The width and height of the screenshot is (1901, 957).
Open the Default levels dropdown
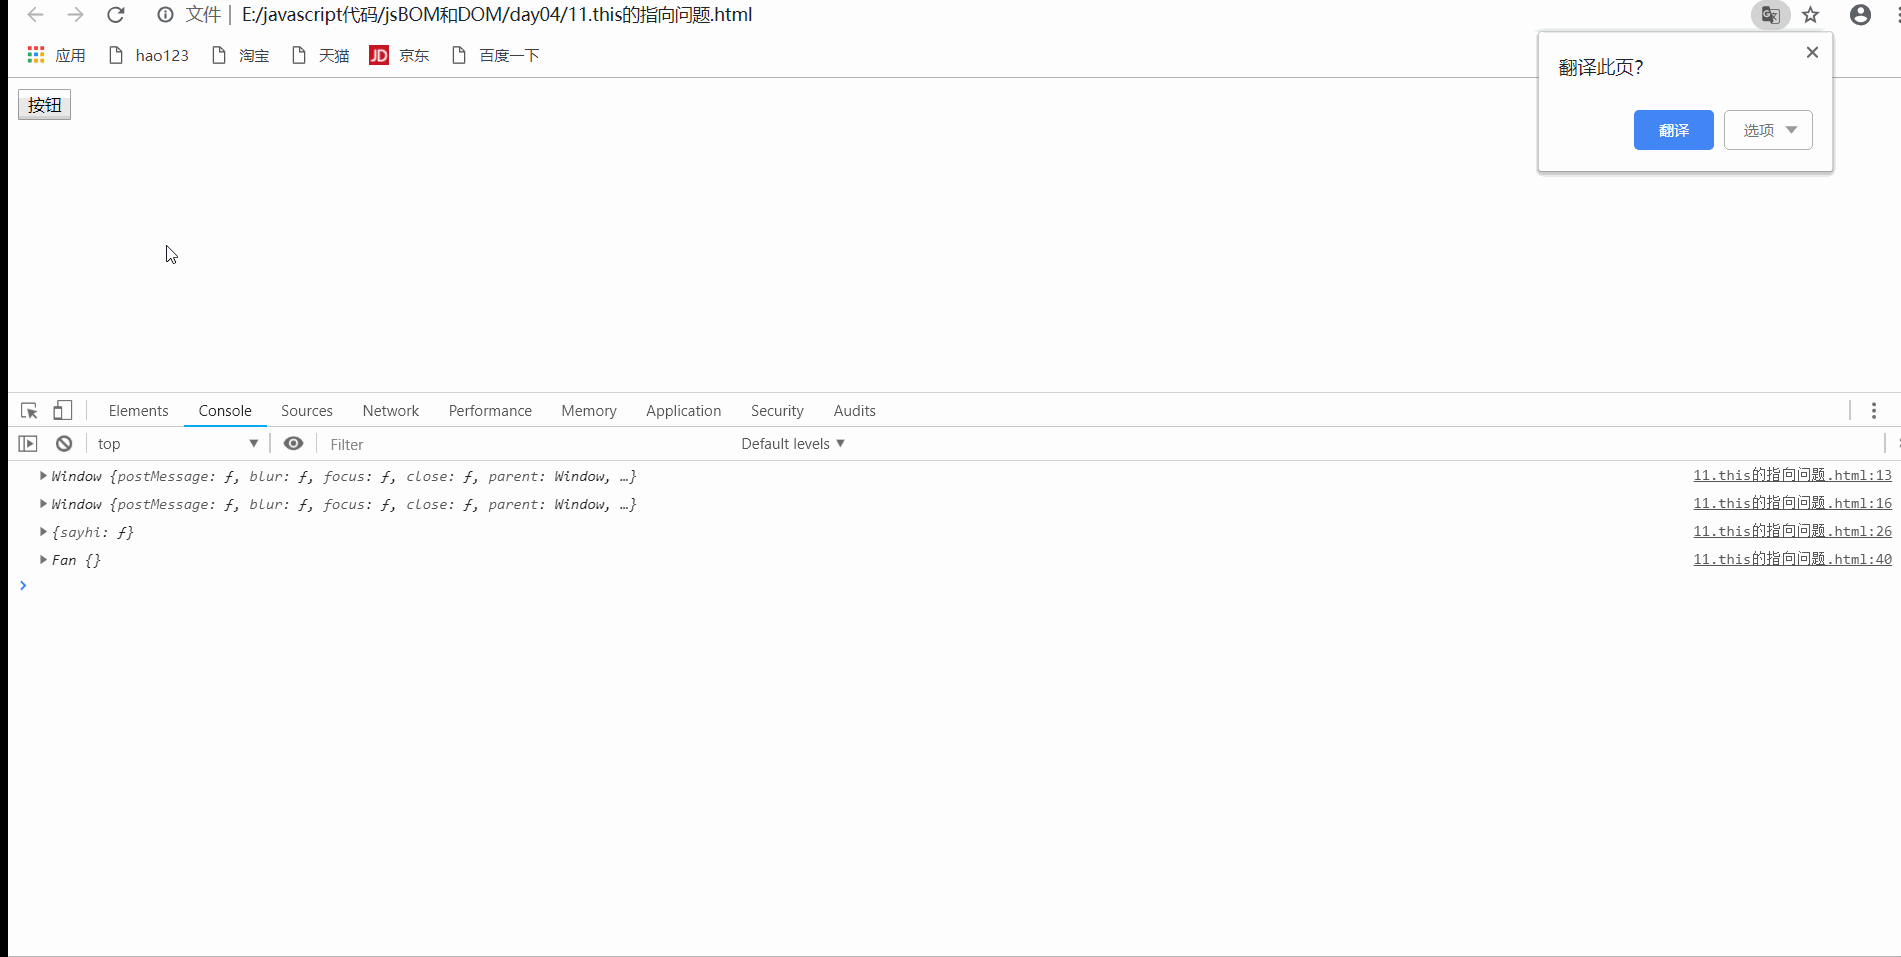[x=793, y=444]
